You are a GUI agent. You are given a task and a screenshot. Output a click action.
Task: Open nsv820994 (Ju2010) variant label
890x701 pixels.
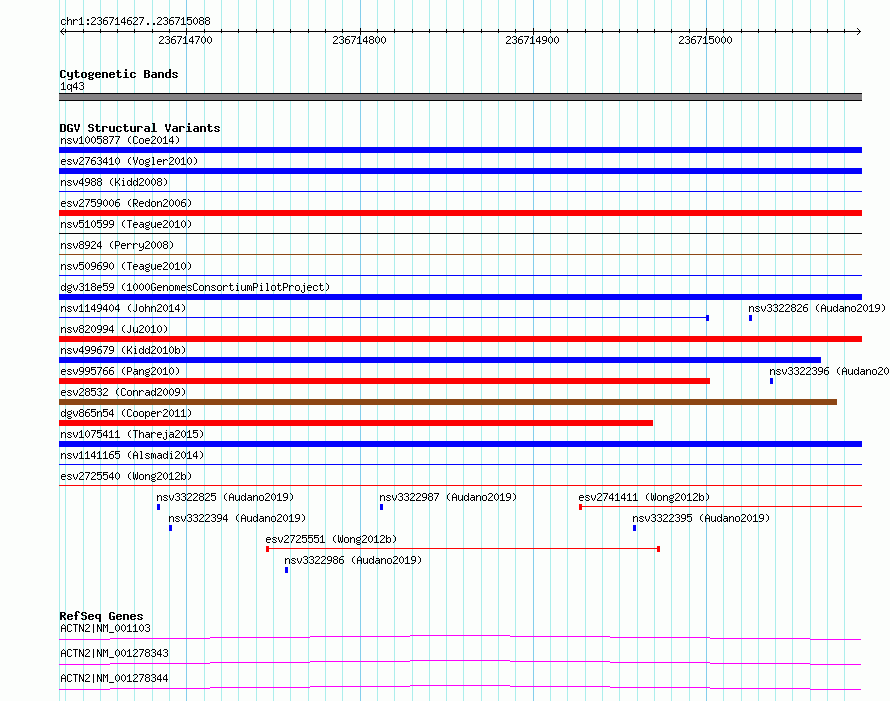[114, 329]
